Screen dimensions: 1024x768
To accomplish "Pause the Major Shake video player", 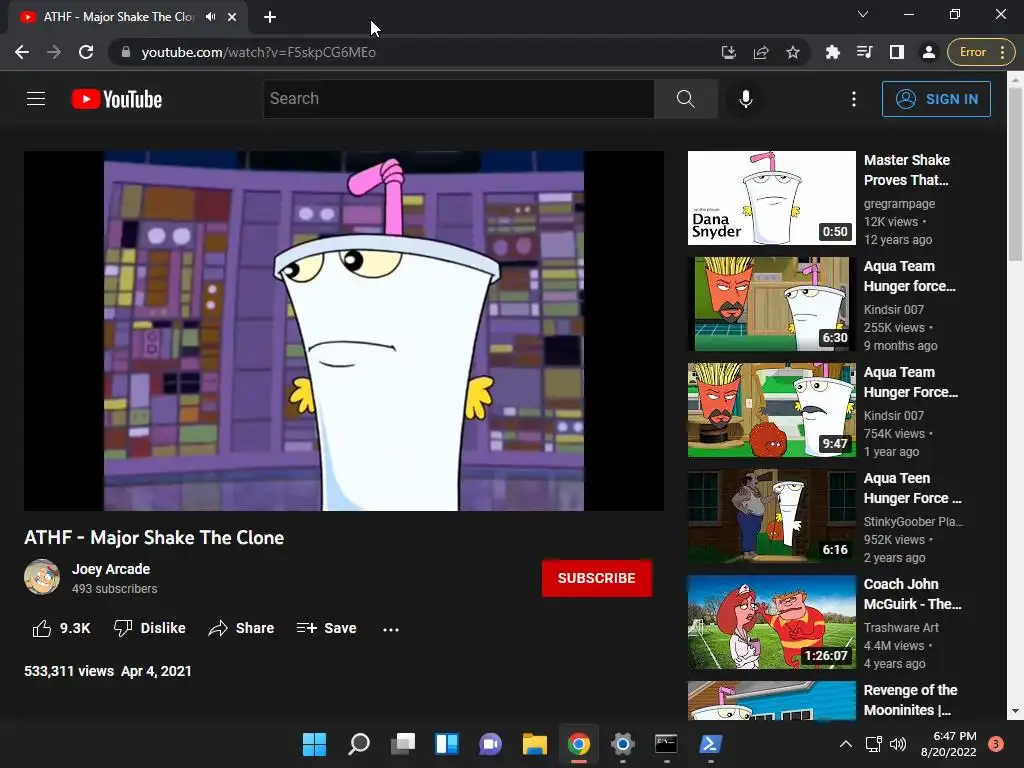I will 344,331.
